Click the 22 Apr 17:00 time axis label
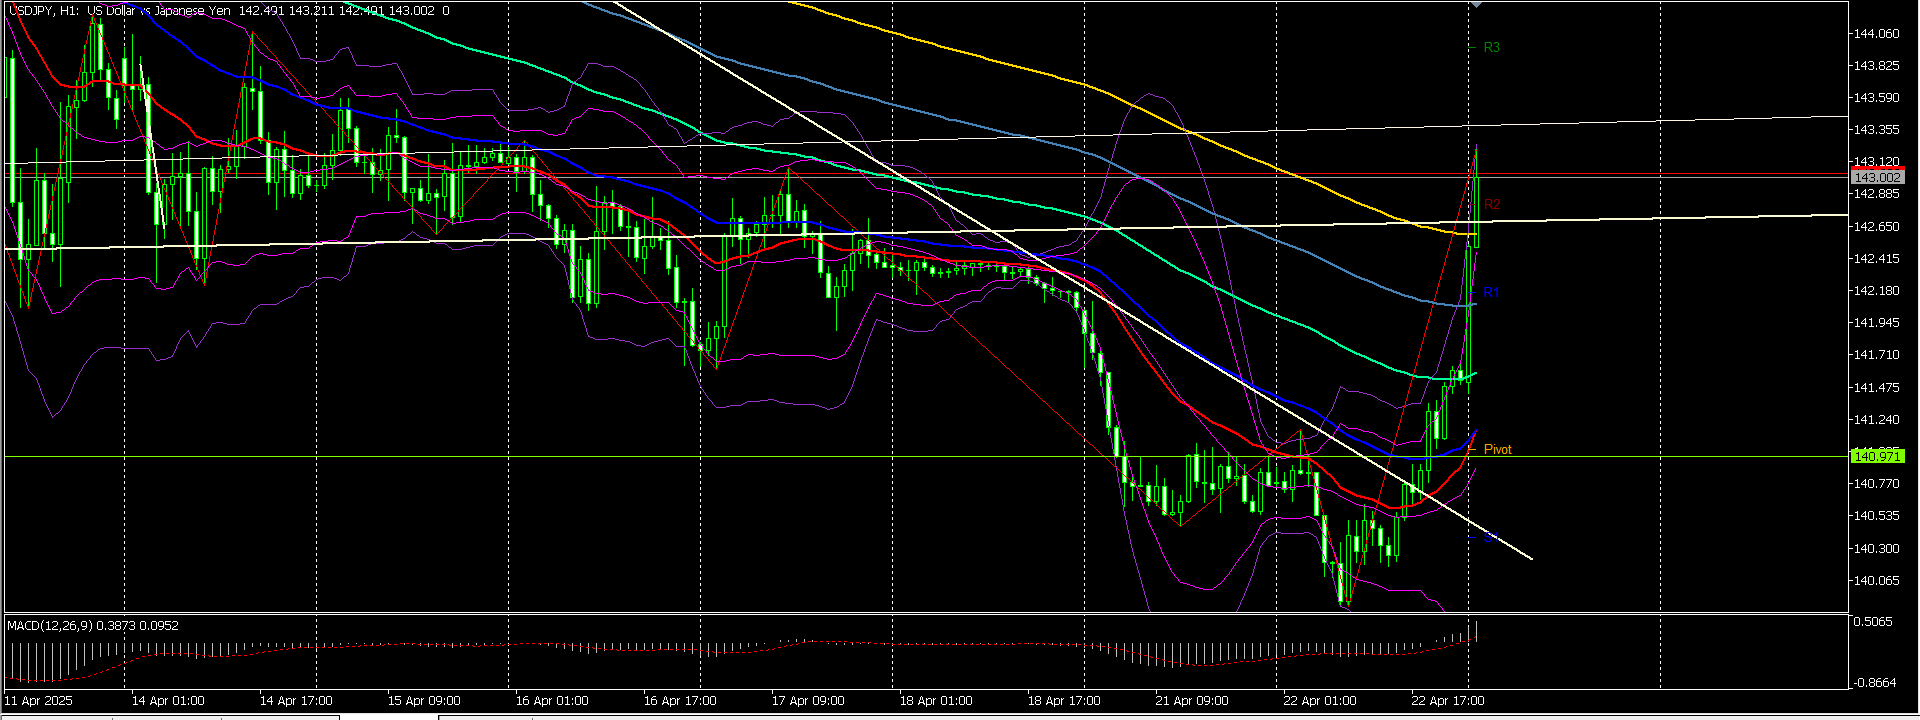 click(x=1447, y=701)
